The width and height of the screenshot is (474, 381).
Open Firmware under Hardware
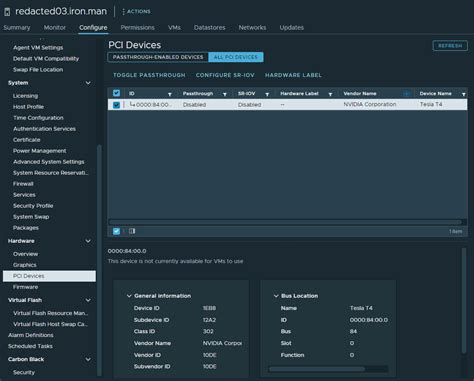(25, 287)
